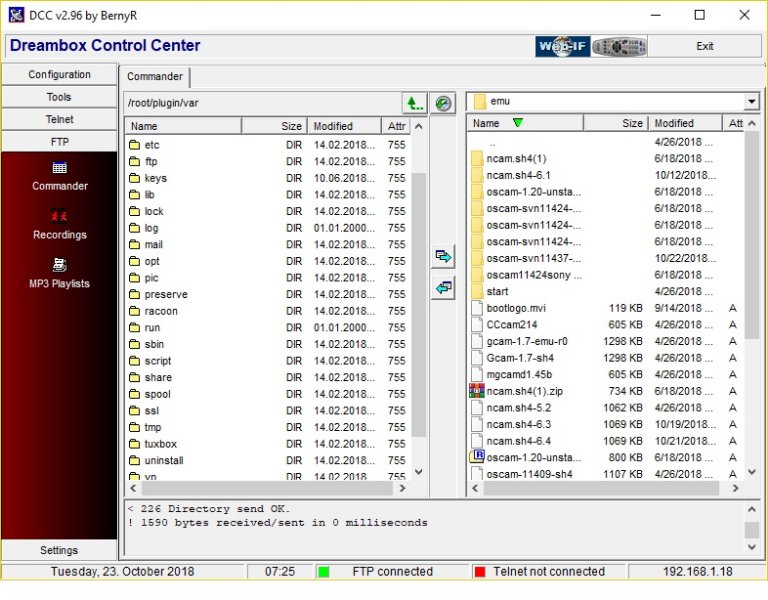Go up one directory with green arrow
Screen dimensions: 768x600
click(414, 103)
